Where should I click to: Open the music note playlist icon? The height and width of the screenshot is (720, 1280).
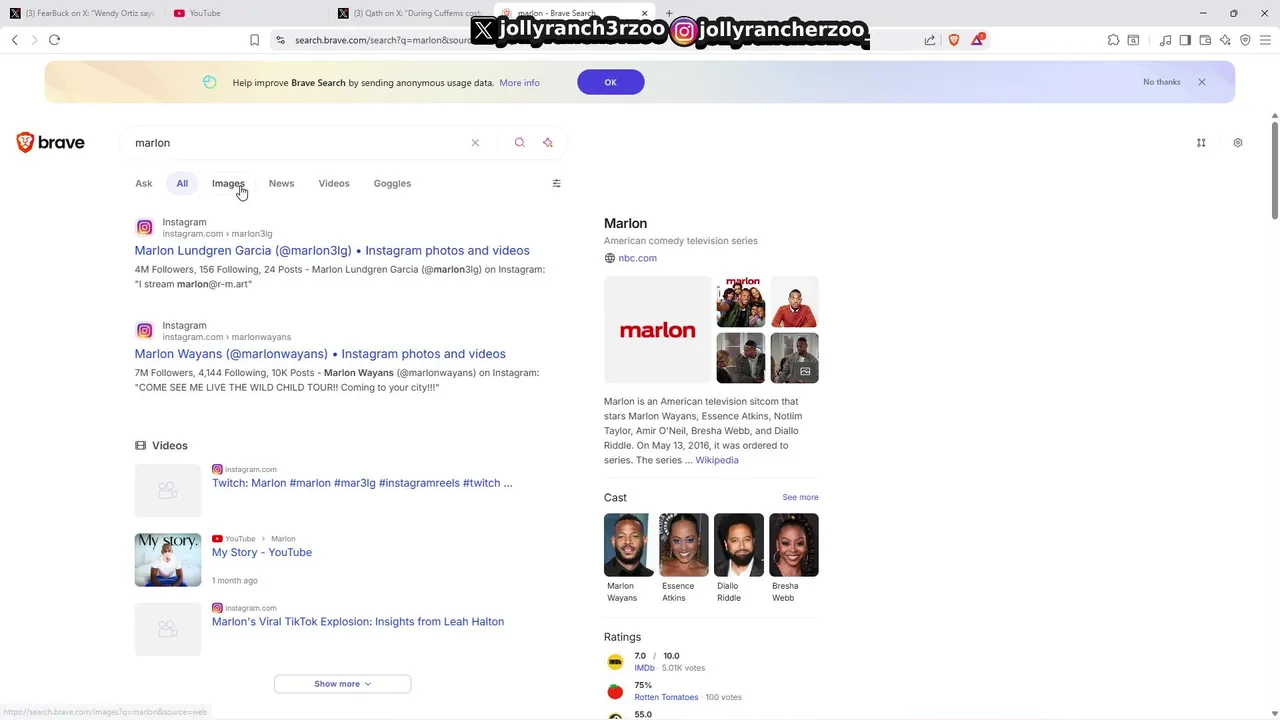[1166, 40]
